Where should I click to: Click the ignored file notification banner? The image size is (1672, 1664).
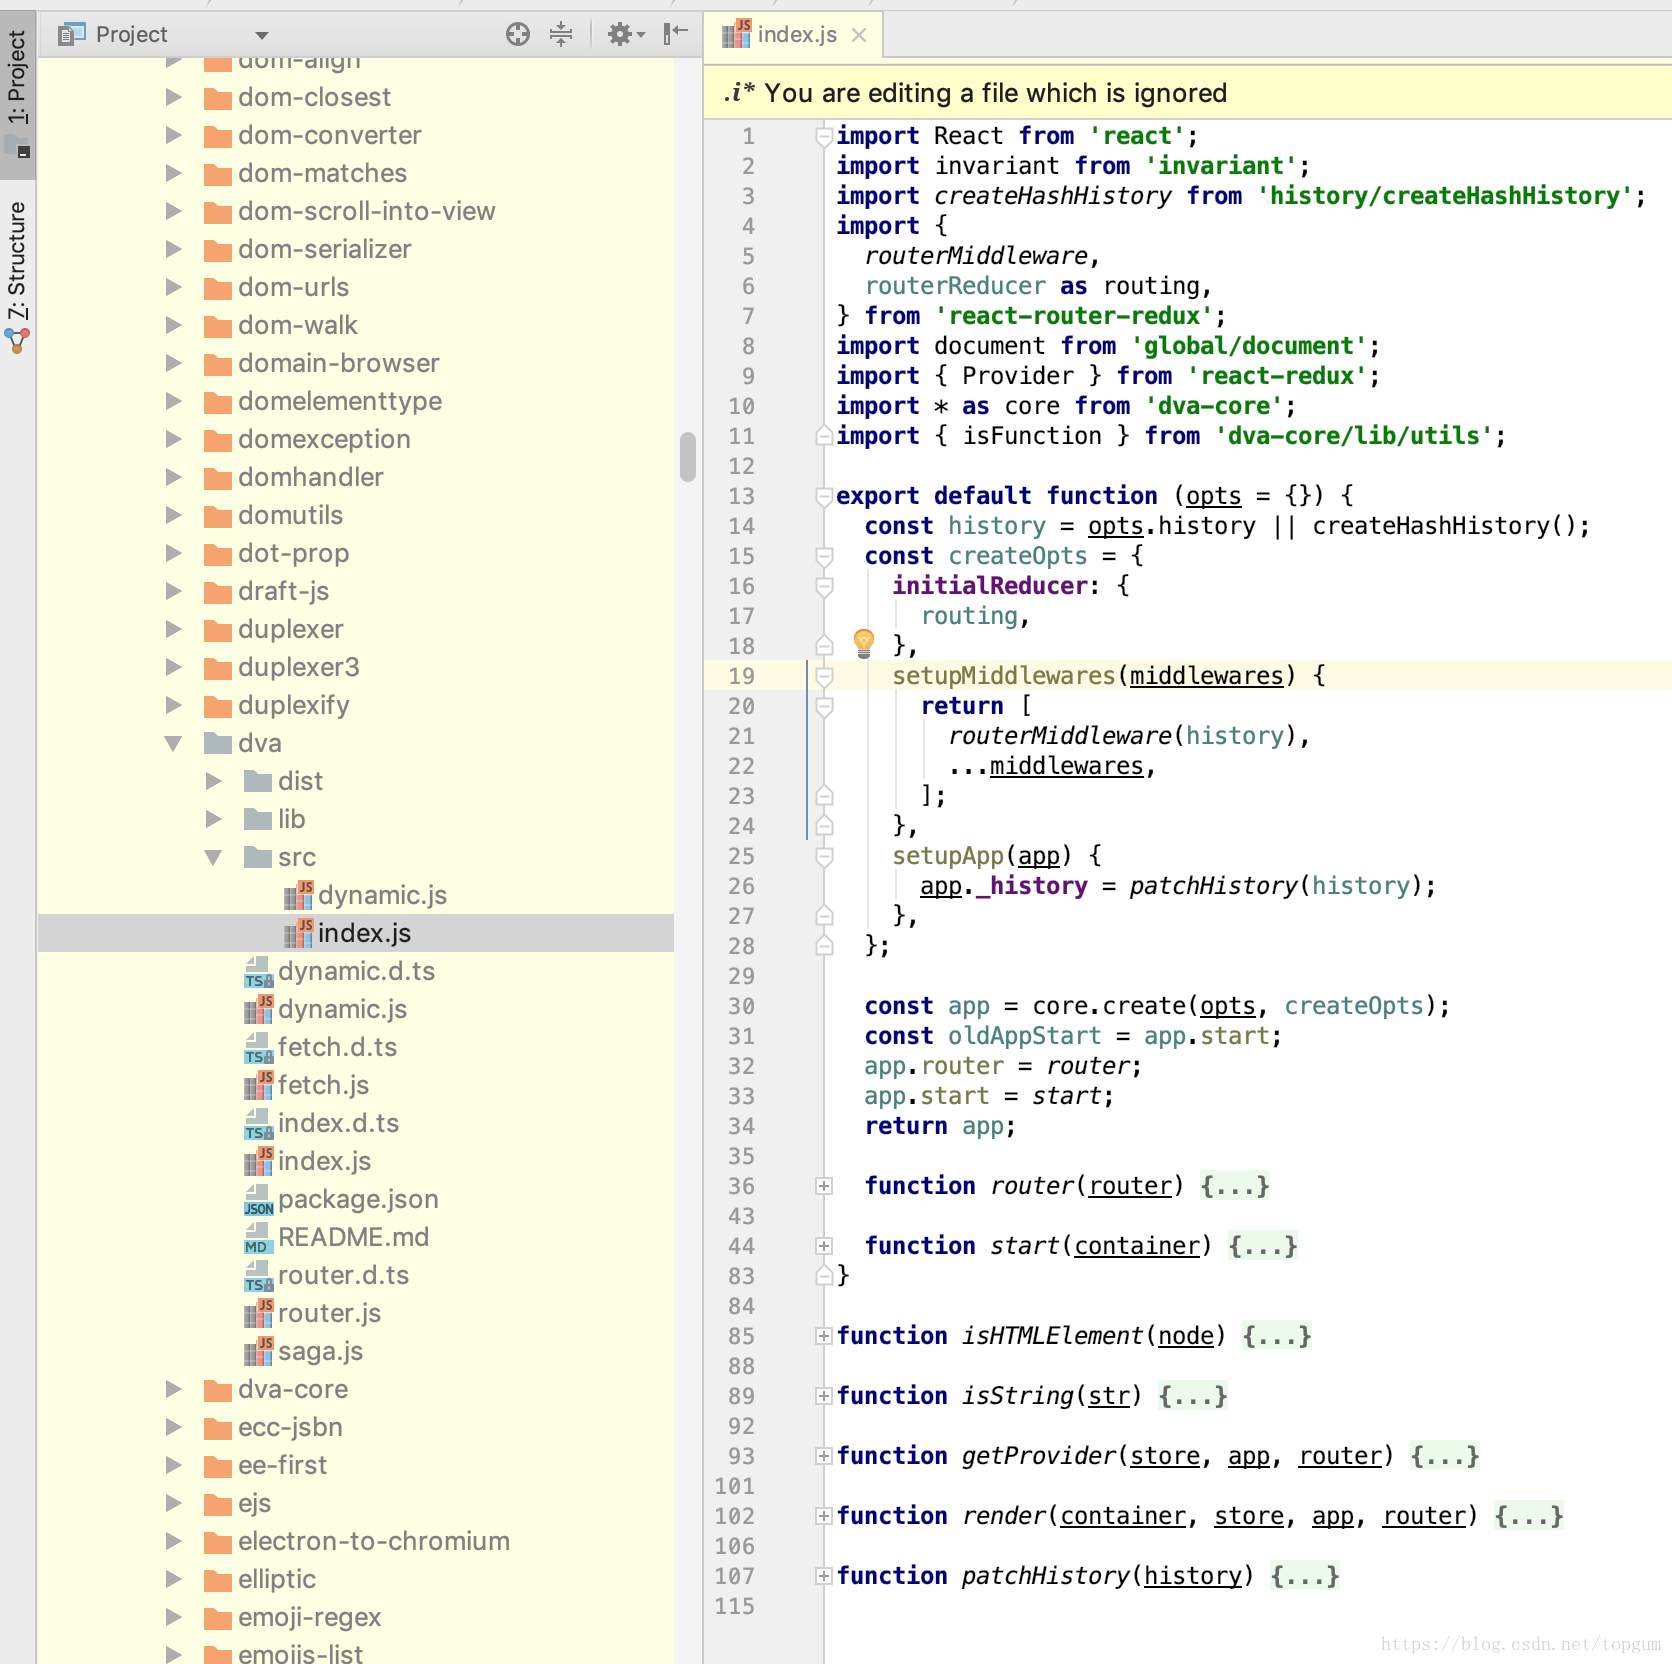(1187, 93)
